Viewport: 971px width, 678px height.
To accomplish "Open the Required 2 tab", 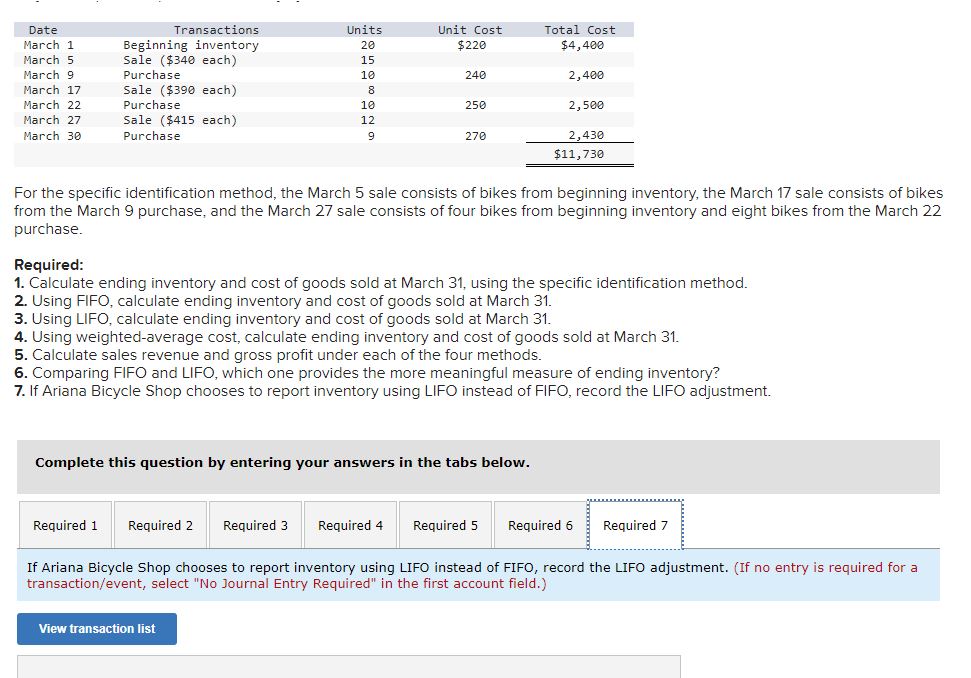I will [160, 525].
